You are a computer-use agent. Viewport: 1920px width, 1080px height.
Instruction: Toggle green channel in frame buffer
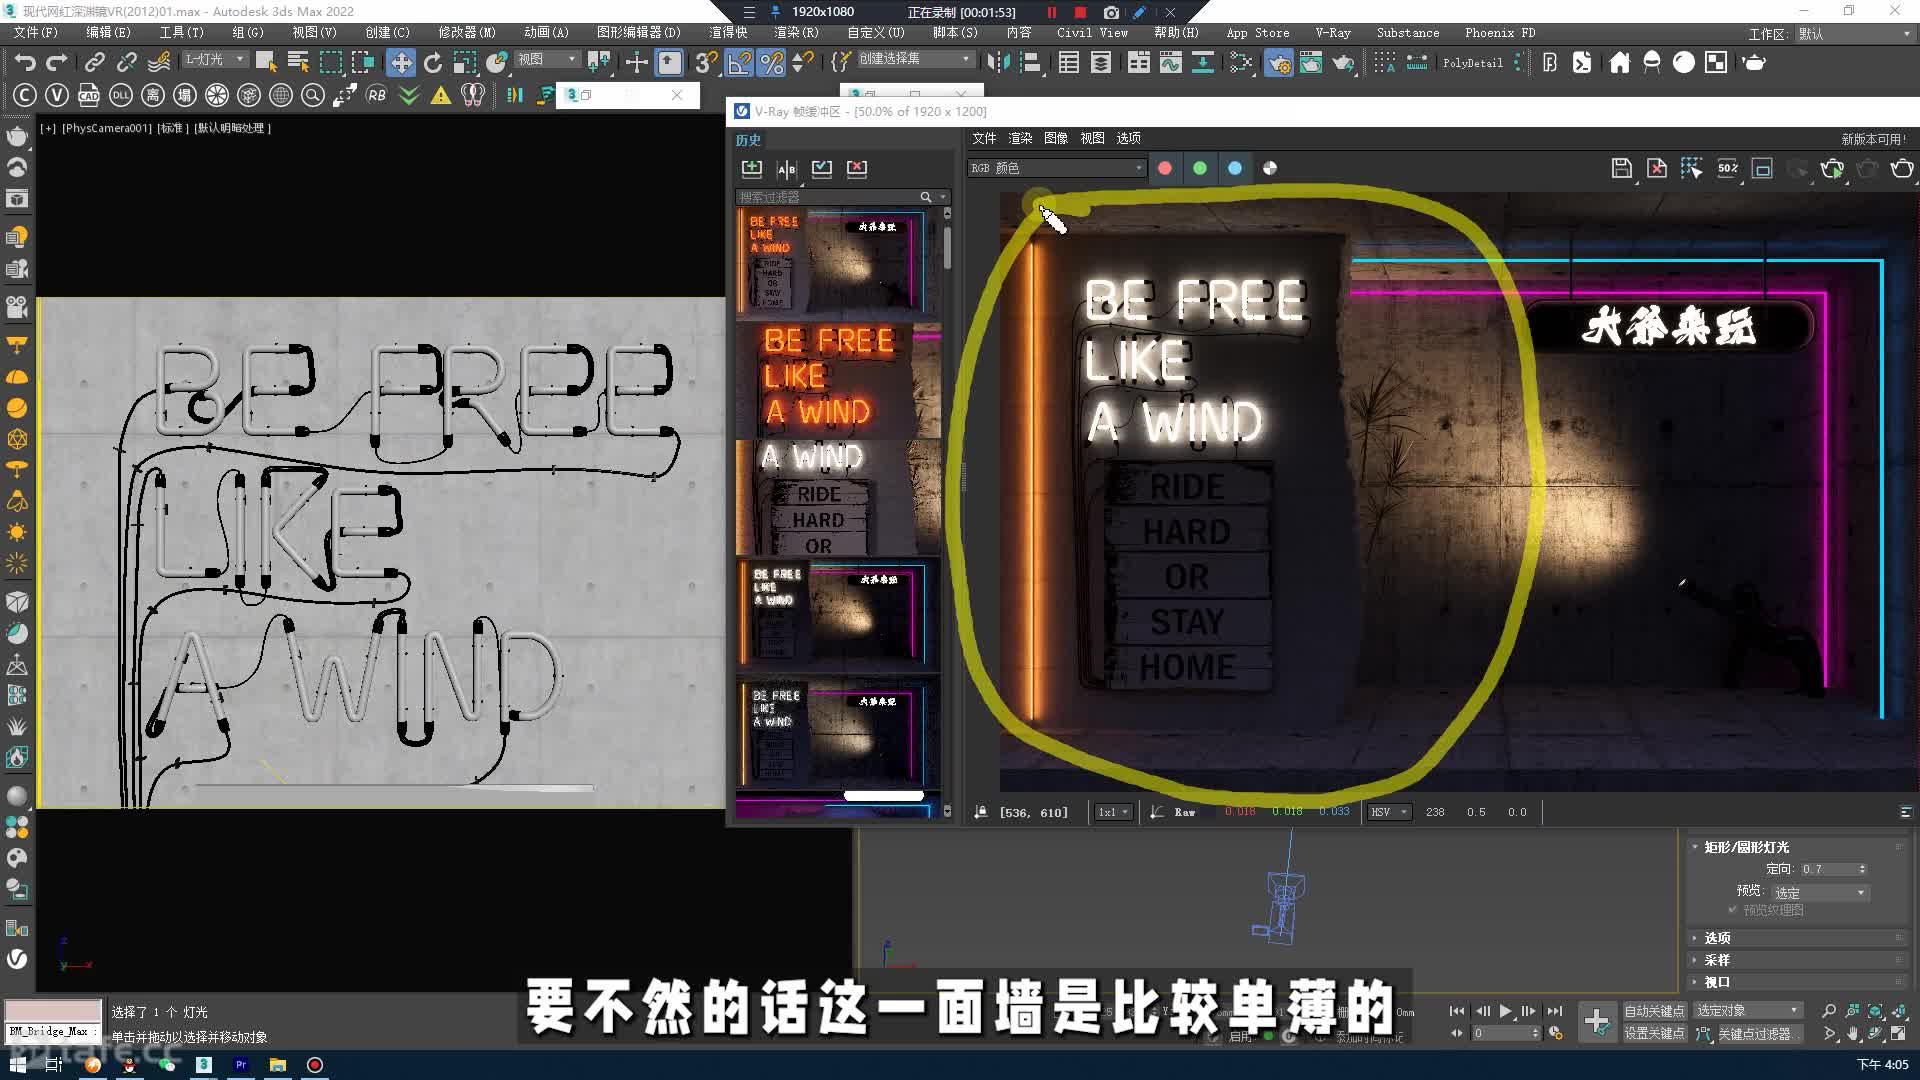pyautogui.click(x=1200, y=168)
